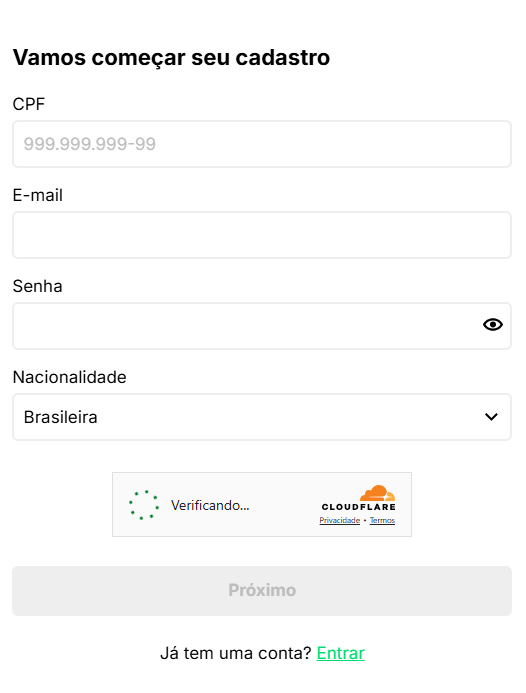The height and width of the screenshot is (693, 526).
Task: Click the green verification spinner
Action: 144,505
